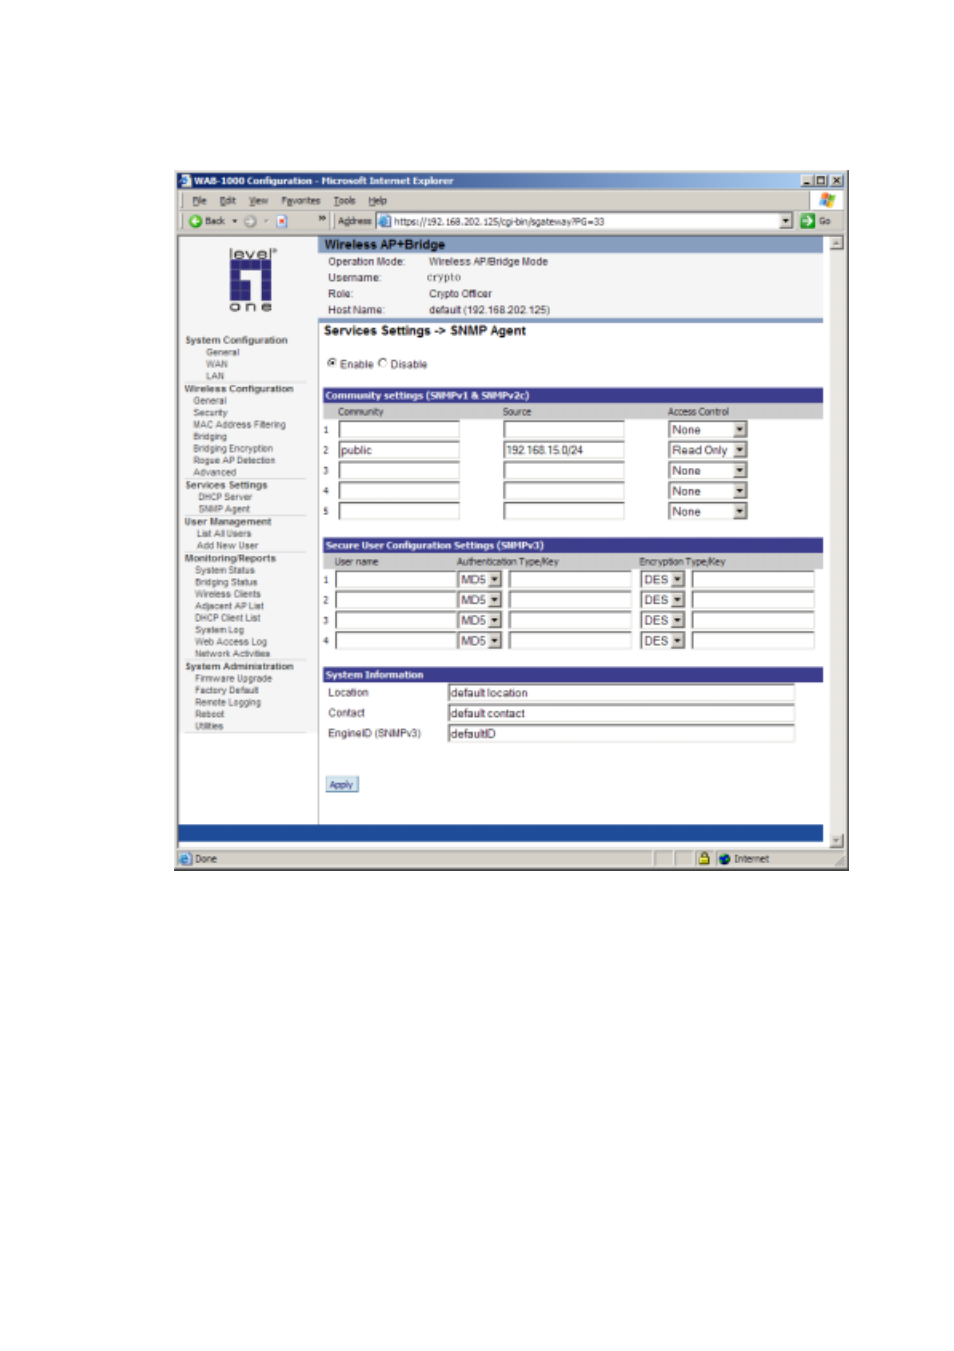Open the Back button history dropdown arrow
The width and height of the screenshot is (954, 1351).
coord(235,221)
